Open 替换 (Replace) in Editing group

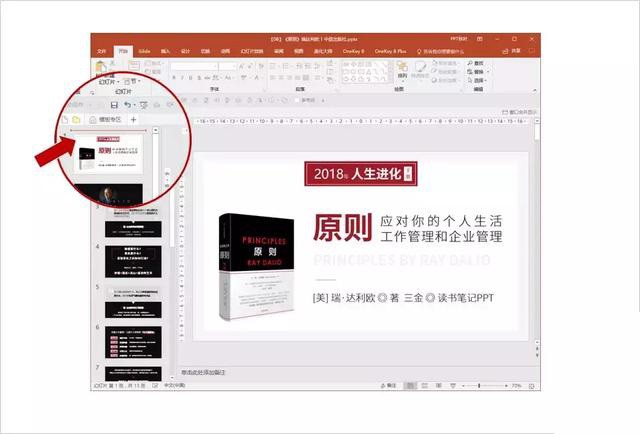pos(478,72)
